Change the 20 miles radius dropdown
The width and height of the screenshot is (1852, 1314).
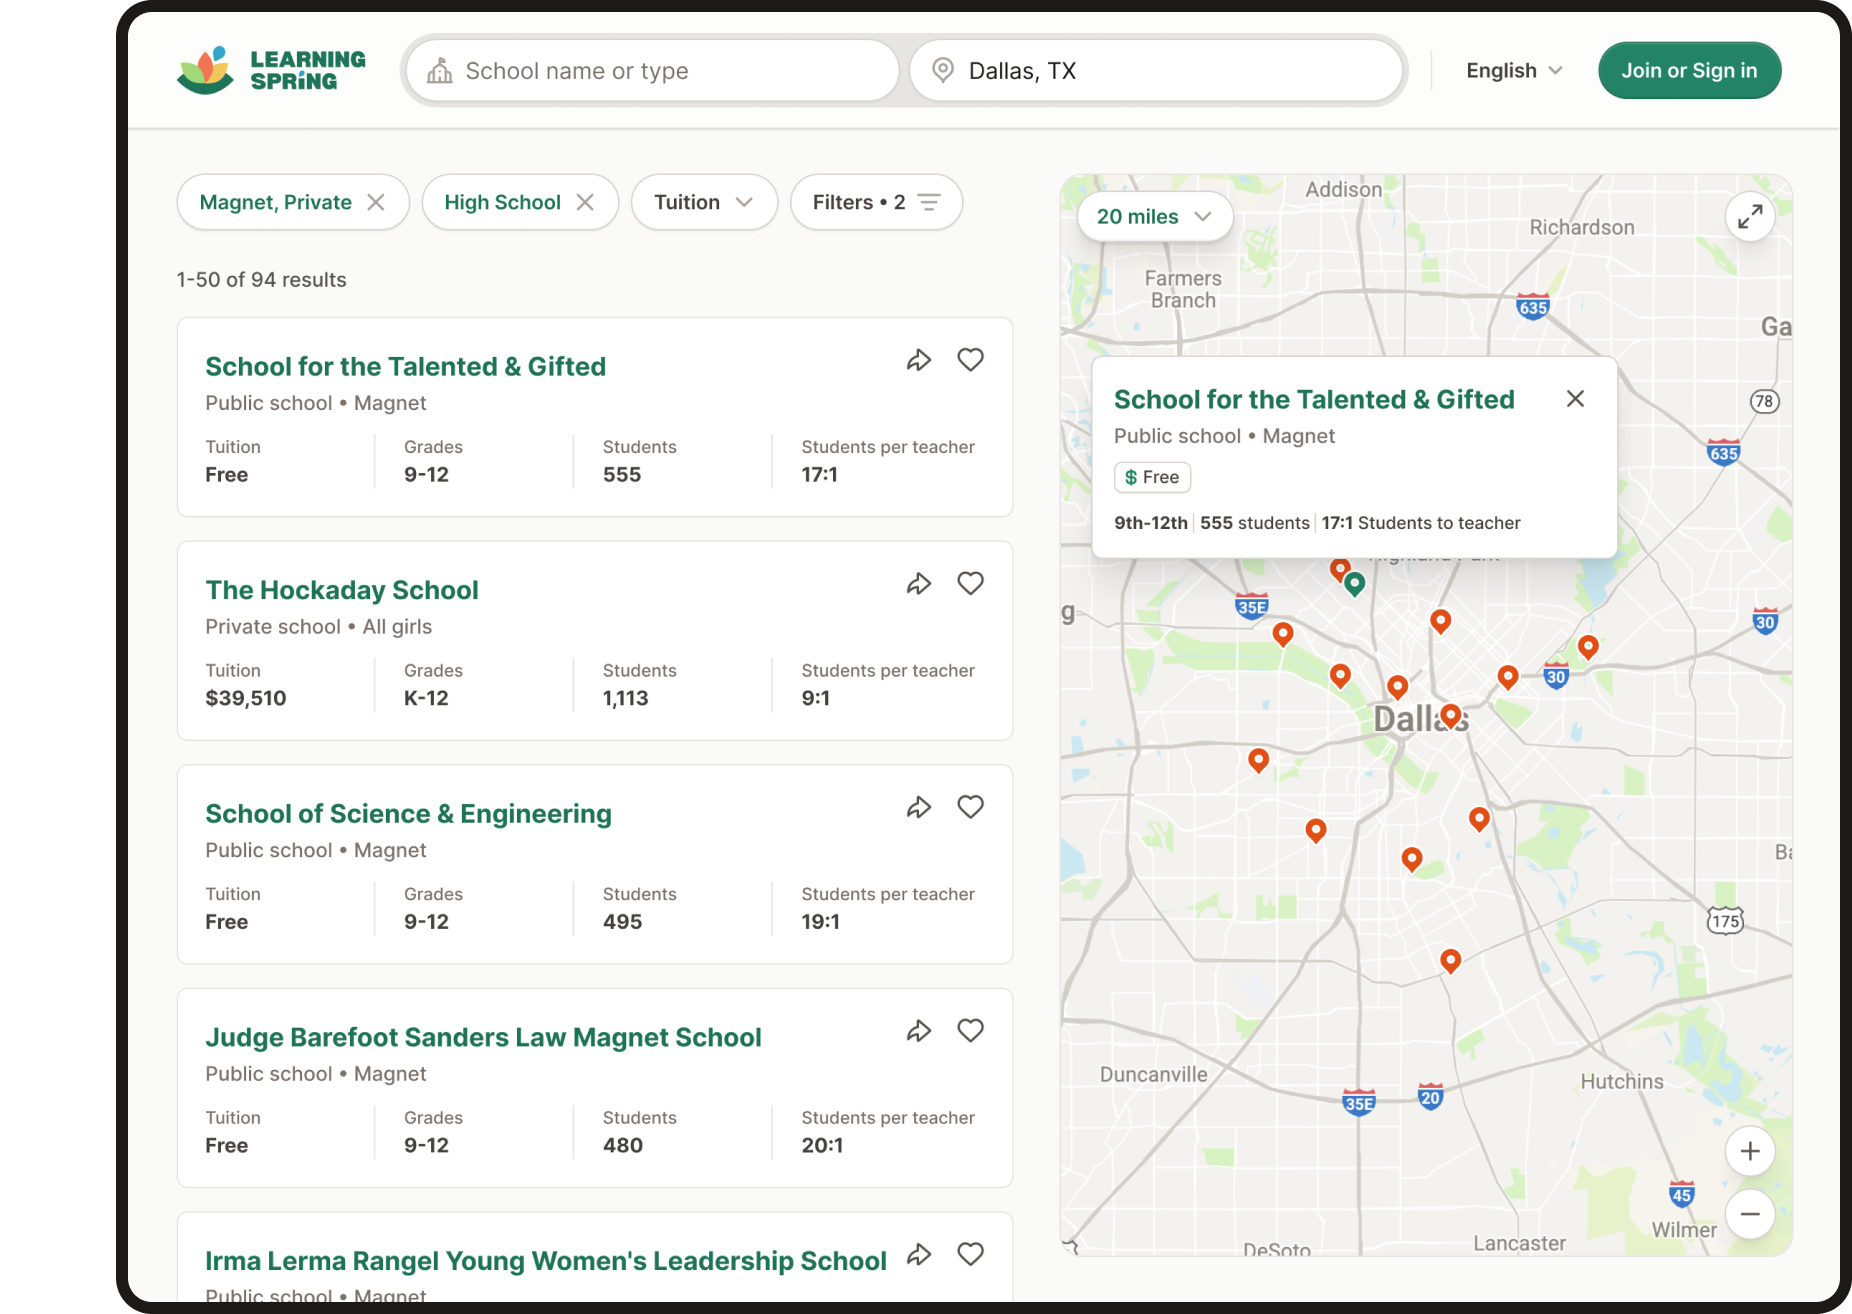[x=1153, y=217]
